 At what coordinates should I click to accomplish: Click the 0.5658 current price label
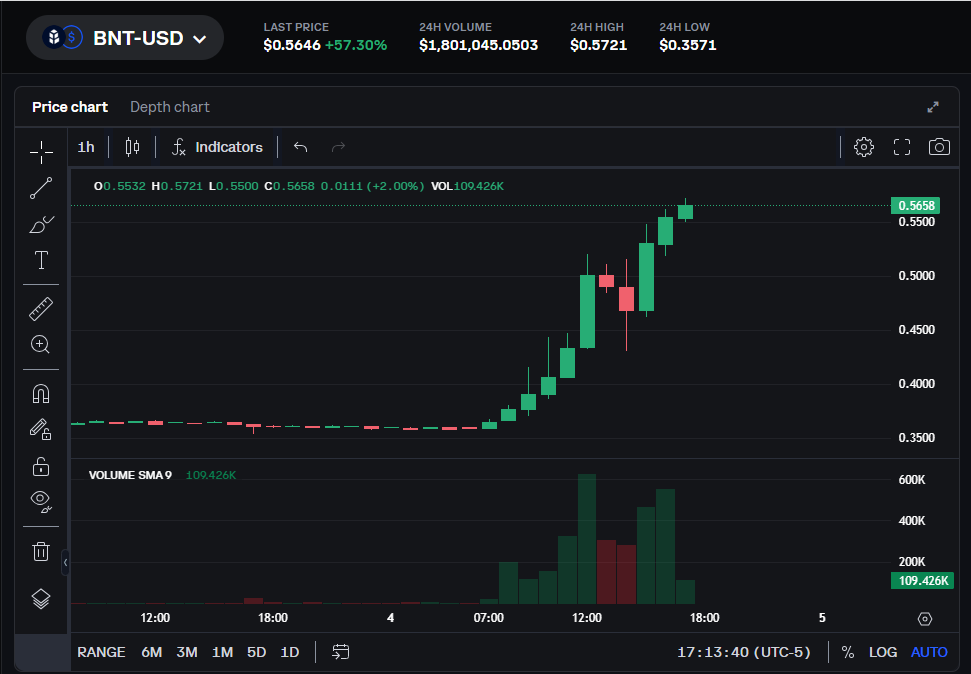point(915,206)
